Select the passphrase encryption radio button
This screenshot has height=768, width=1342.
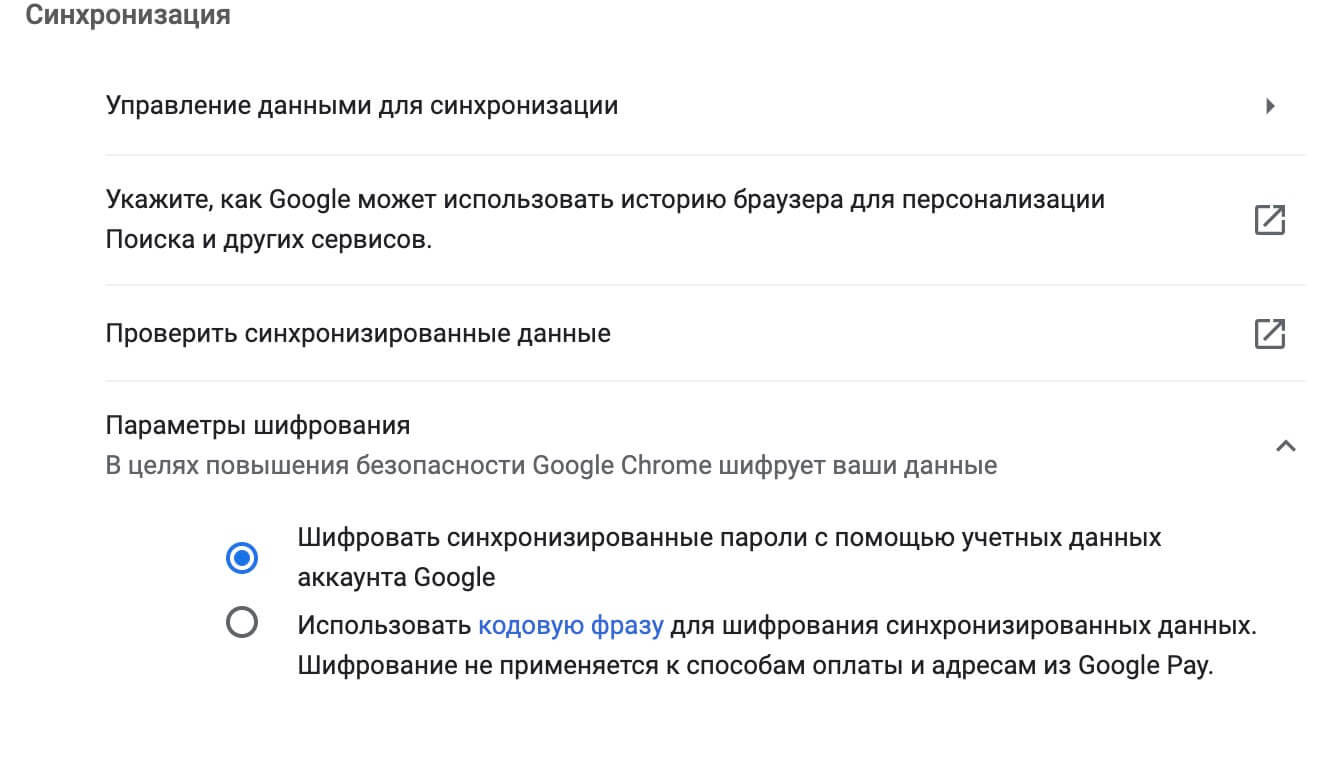(241, 623)
